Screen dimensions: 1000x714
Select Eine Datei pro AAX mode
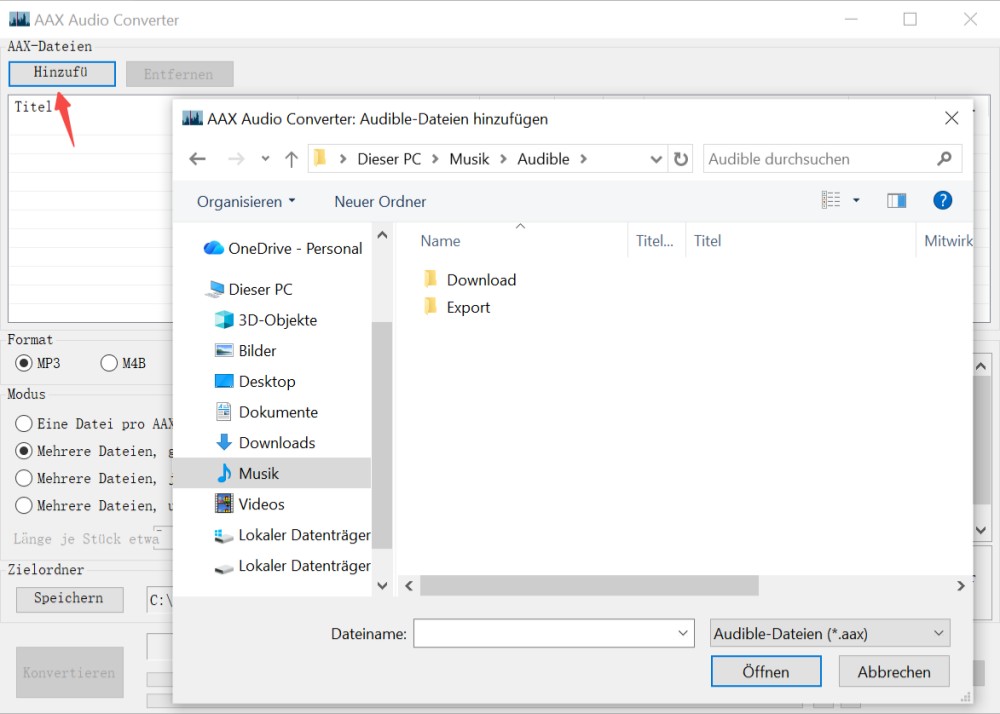24,423
